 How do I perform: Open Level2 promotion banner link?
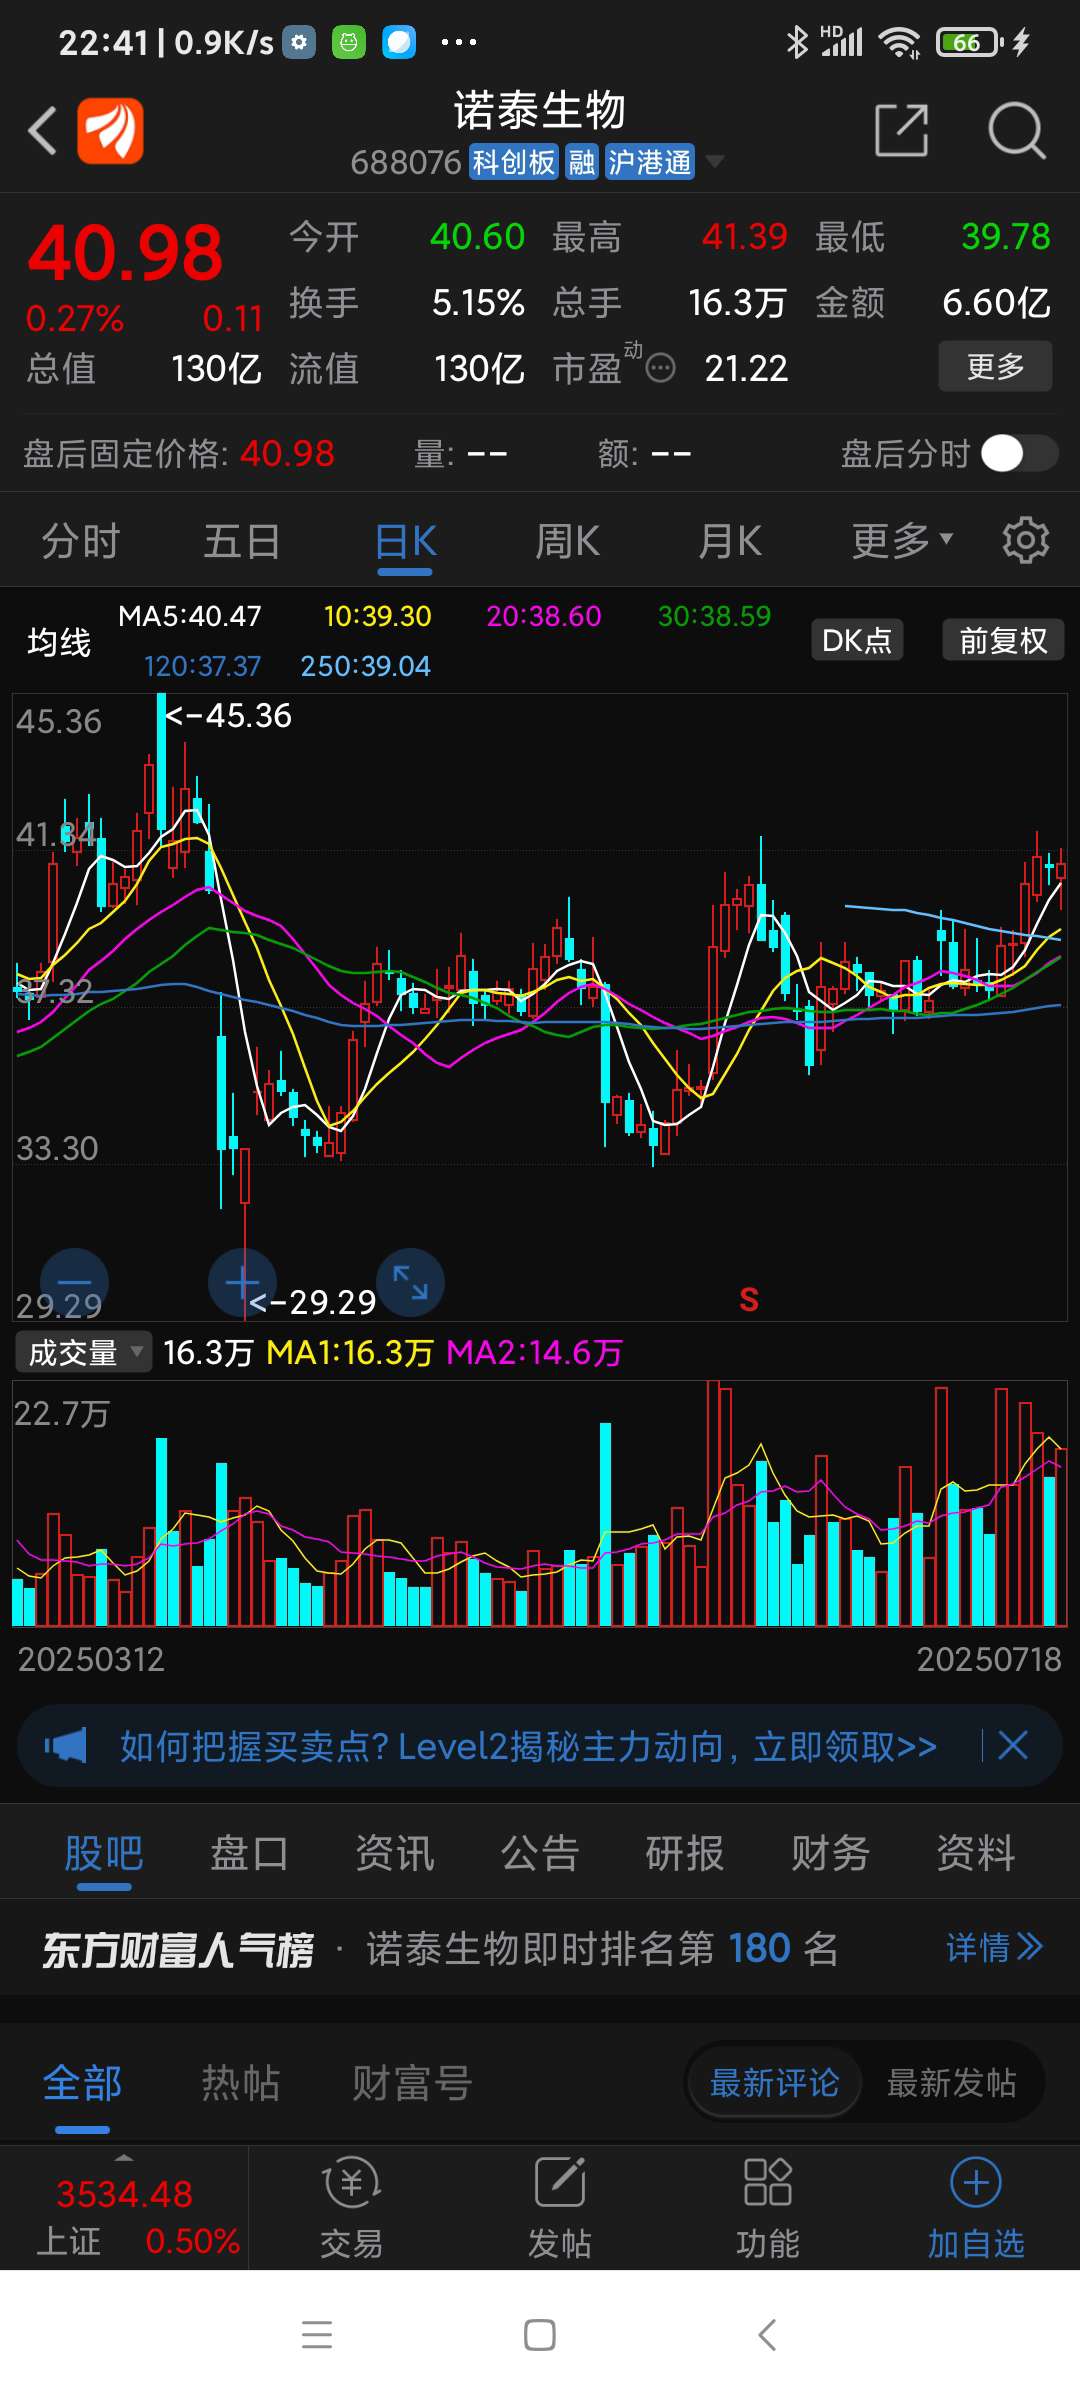[x=528, y=1746]
